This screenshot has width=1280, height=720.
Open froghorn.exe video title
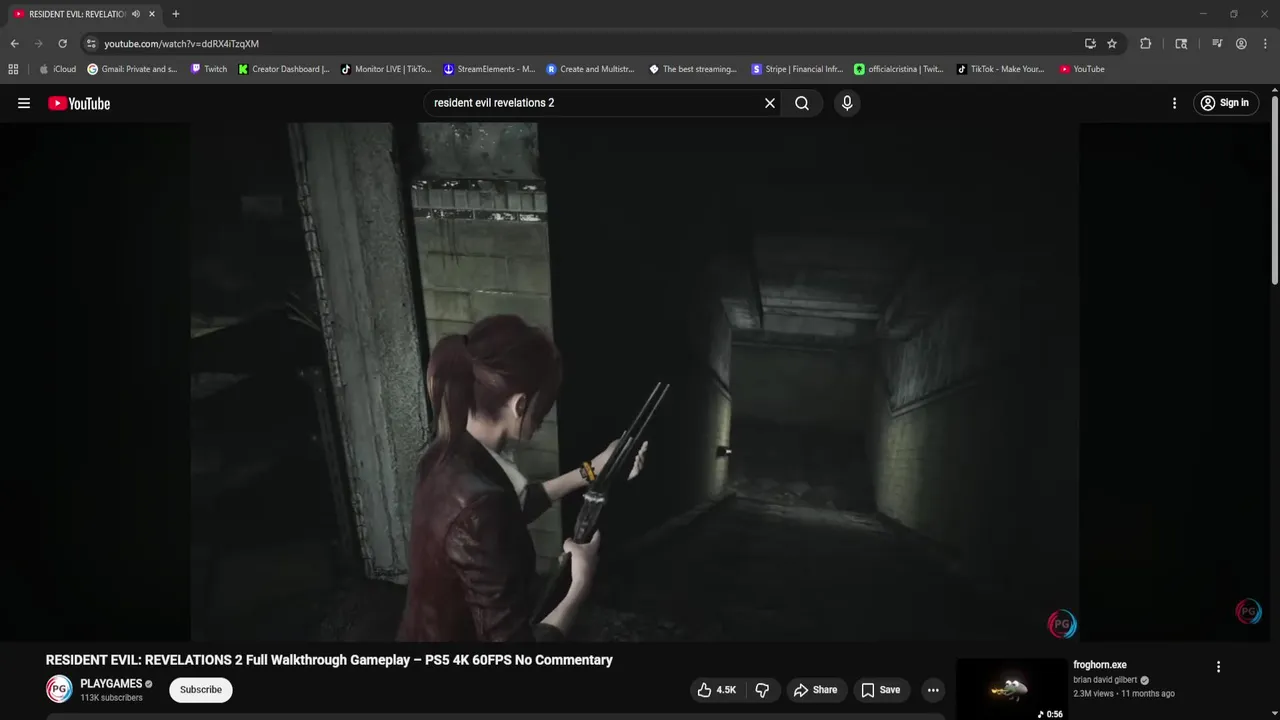click(1100, 665)
